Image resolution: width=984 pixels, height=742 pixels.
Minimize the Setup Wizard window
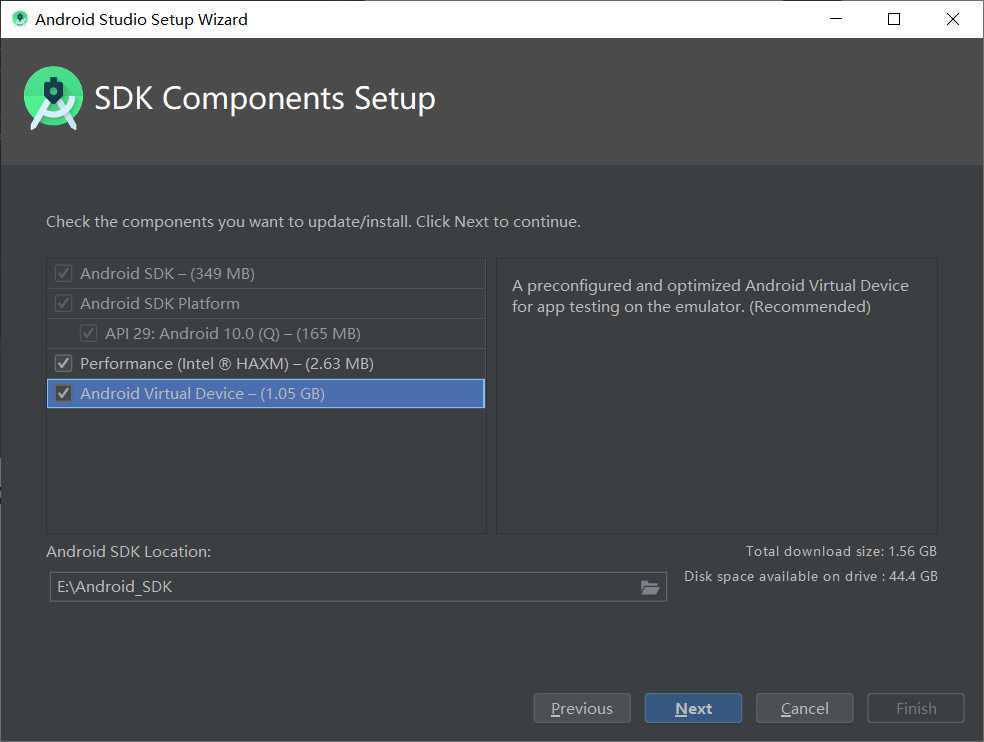click(x=836, y=19)
